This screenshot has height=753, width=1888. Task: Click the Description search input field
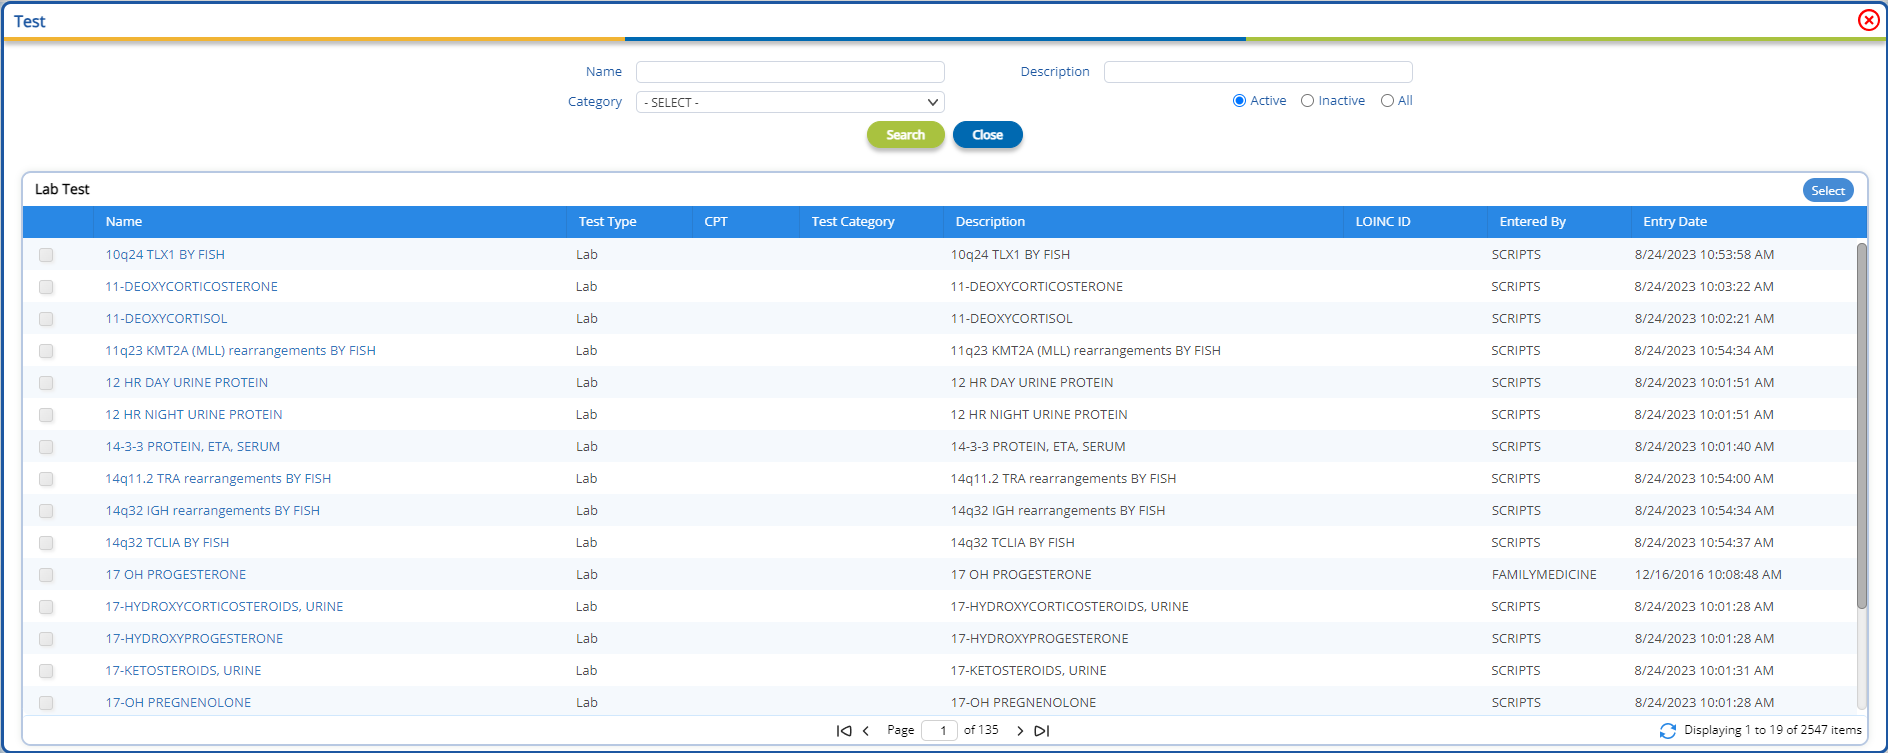(1258, 72)
